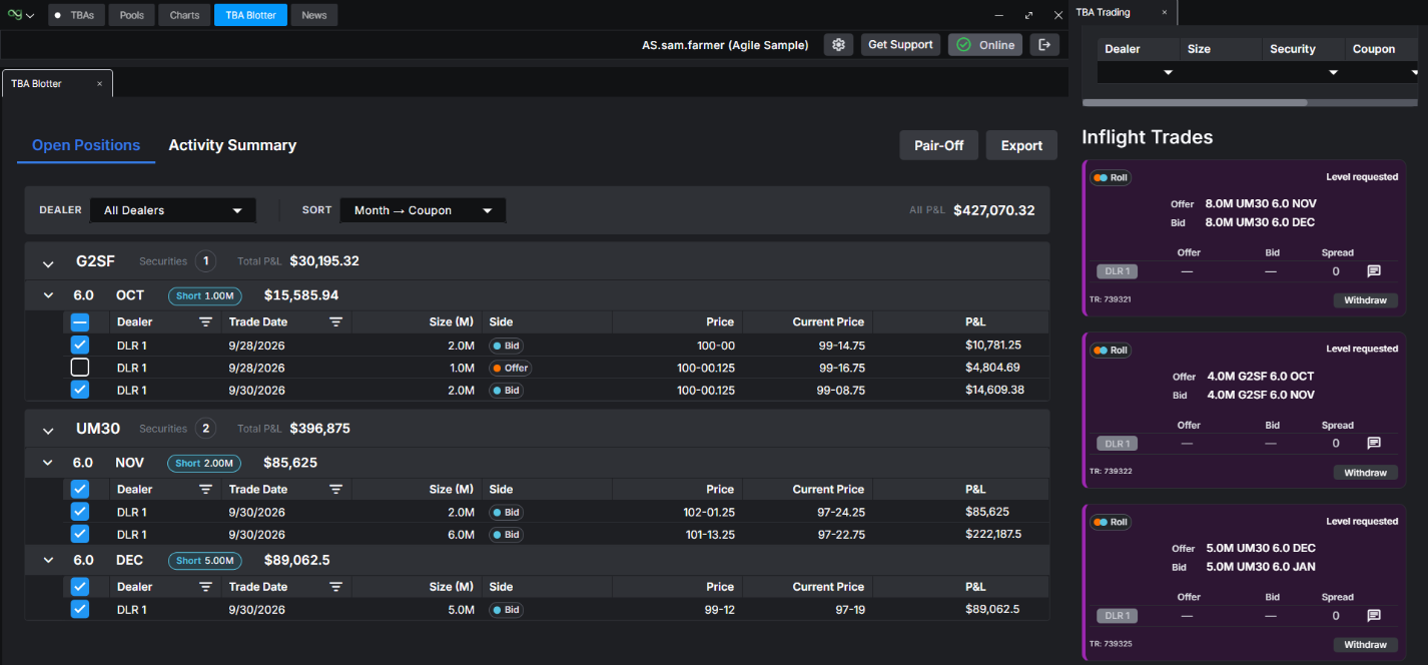The height and width of the screenshot is (665, 1428).
Task: Filter Trade Date column in G2SF OCT table
Action: (336, 322)
